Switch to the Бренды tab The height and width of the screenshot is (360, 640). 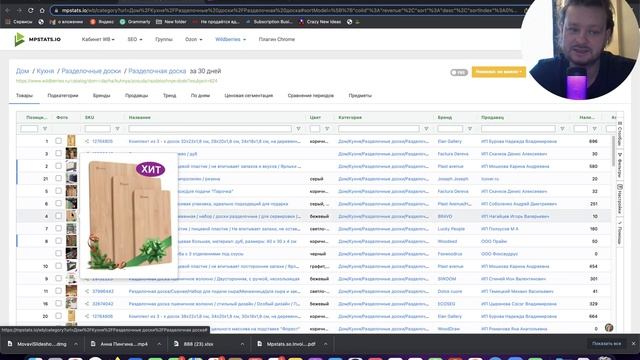point(102,96)
